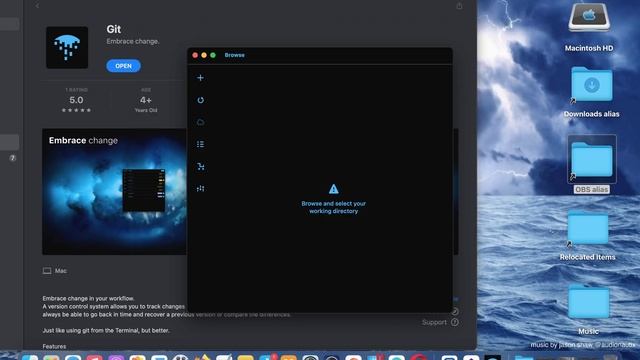Click the circular refresh arrow icon in Git sidebar
This screenshot has height=360, width=640.
(200, 100)
